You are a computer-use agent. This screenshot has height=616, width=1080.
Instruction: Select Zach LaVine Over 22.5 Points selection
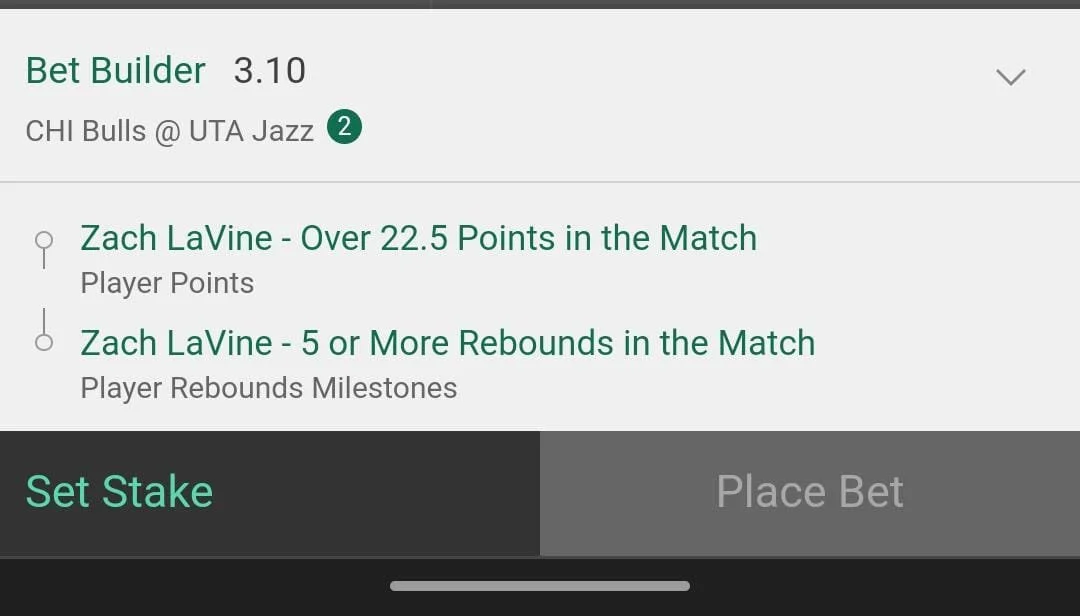tap(419, 238)
